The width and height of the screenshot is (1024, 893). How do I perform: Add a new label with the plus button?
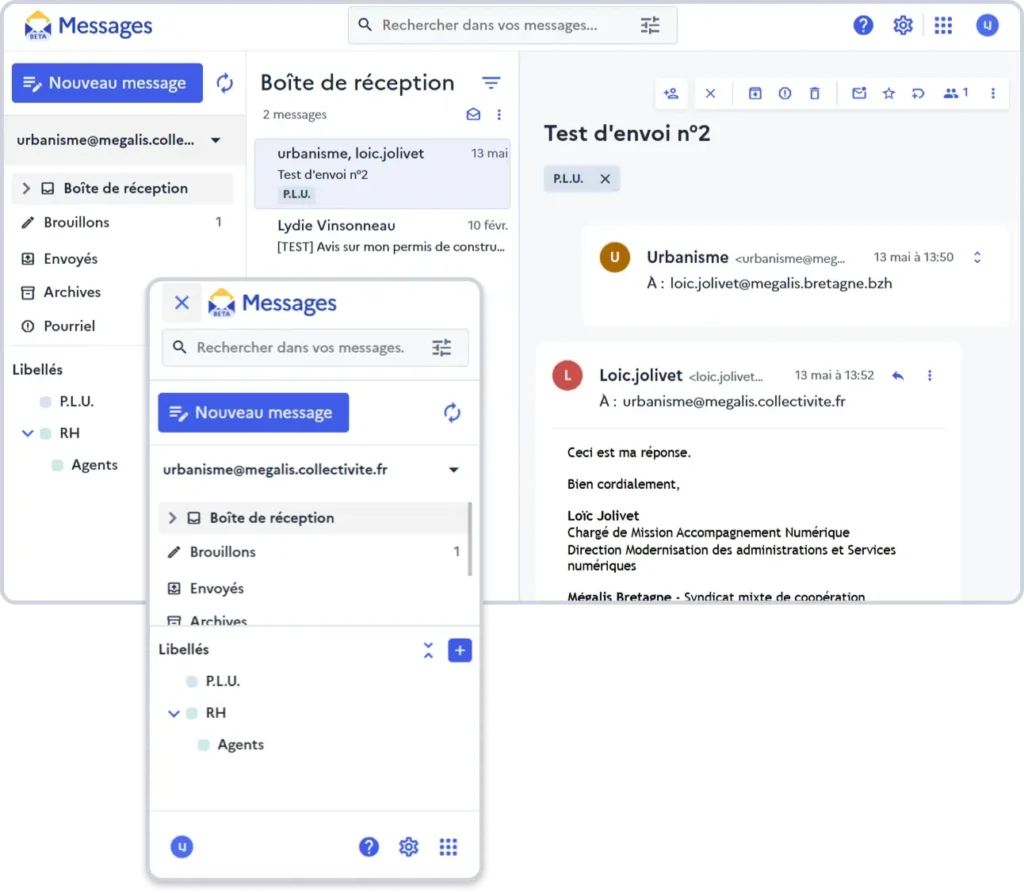(x=460, y=650)
